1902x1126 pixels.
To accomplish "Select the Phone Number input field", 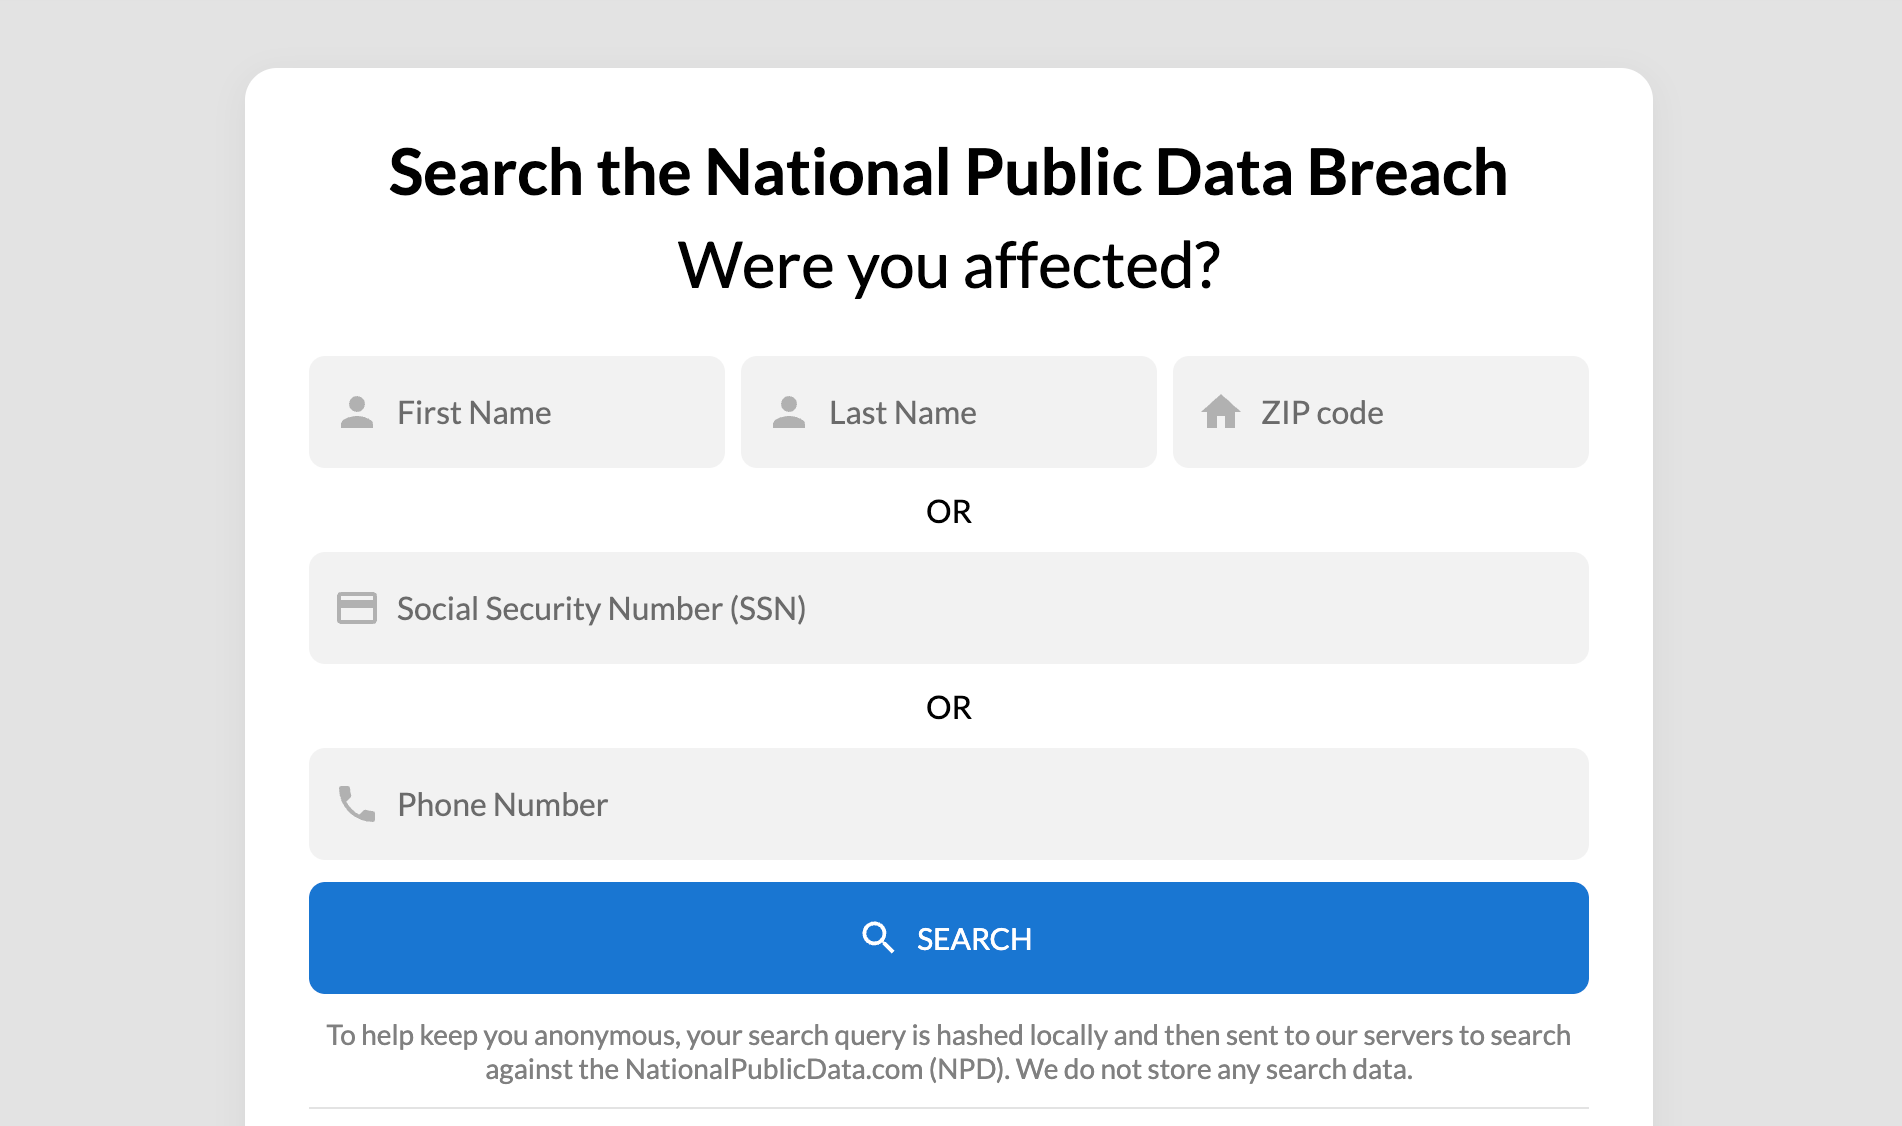I will pos(949,804).
